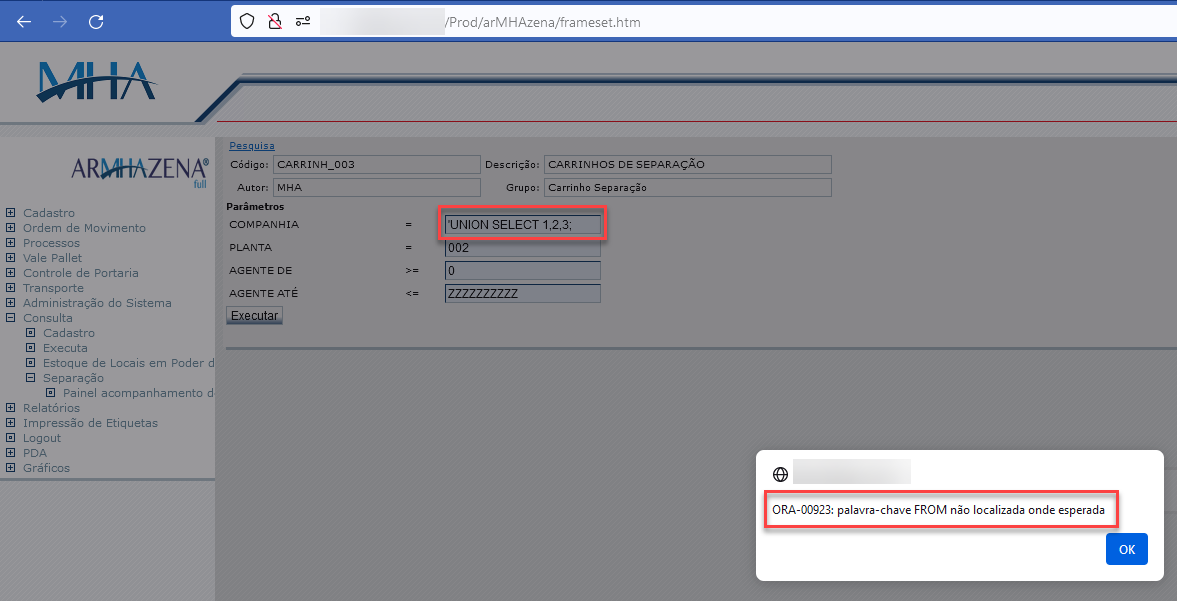
Task: Expand the Relatórios tree node
Action: tap(10, 408)
